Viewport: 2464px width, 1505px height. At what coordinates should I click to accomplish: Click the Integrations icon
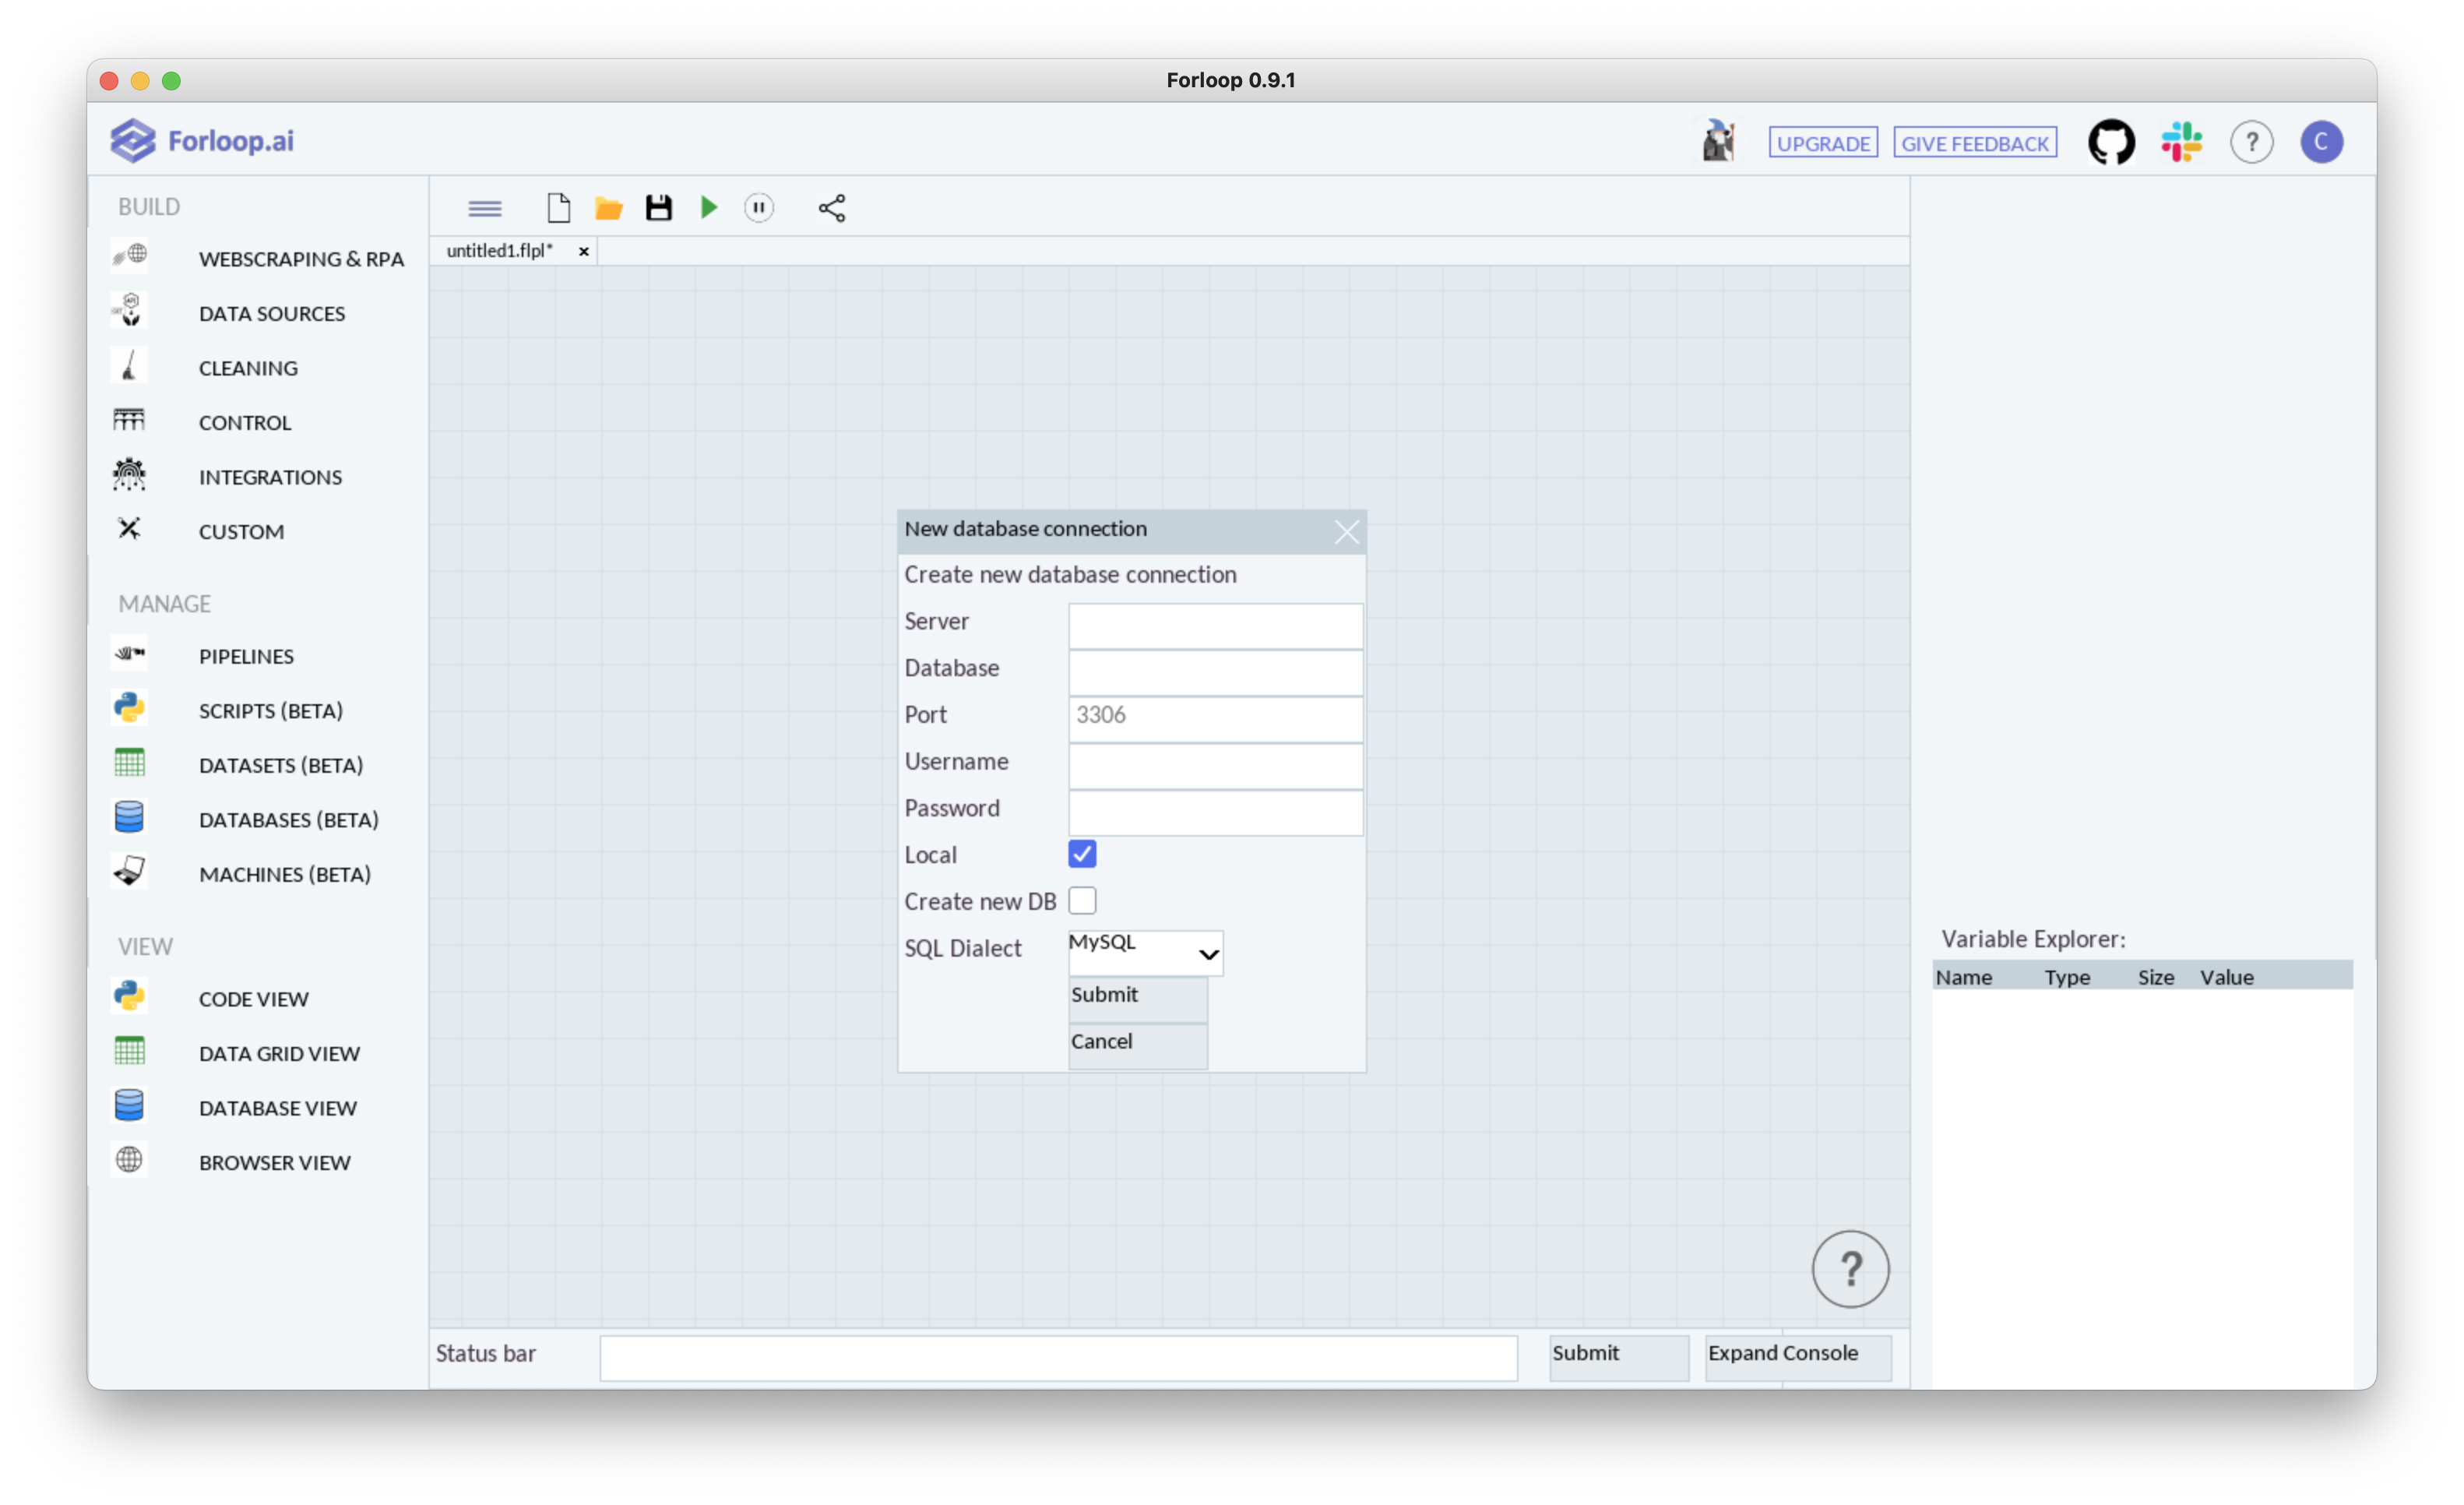129,475
